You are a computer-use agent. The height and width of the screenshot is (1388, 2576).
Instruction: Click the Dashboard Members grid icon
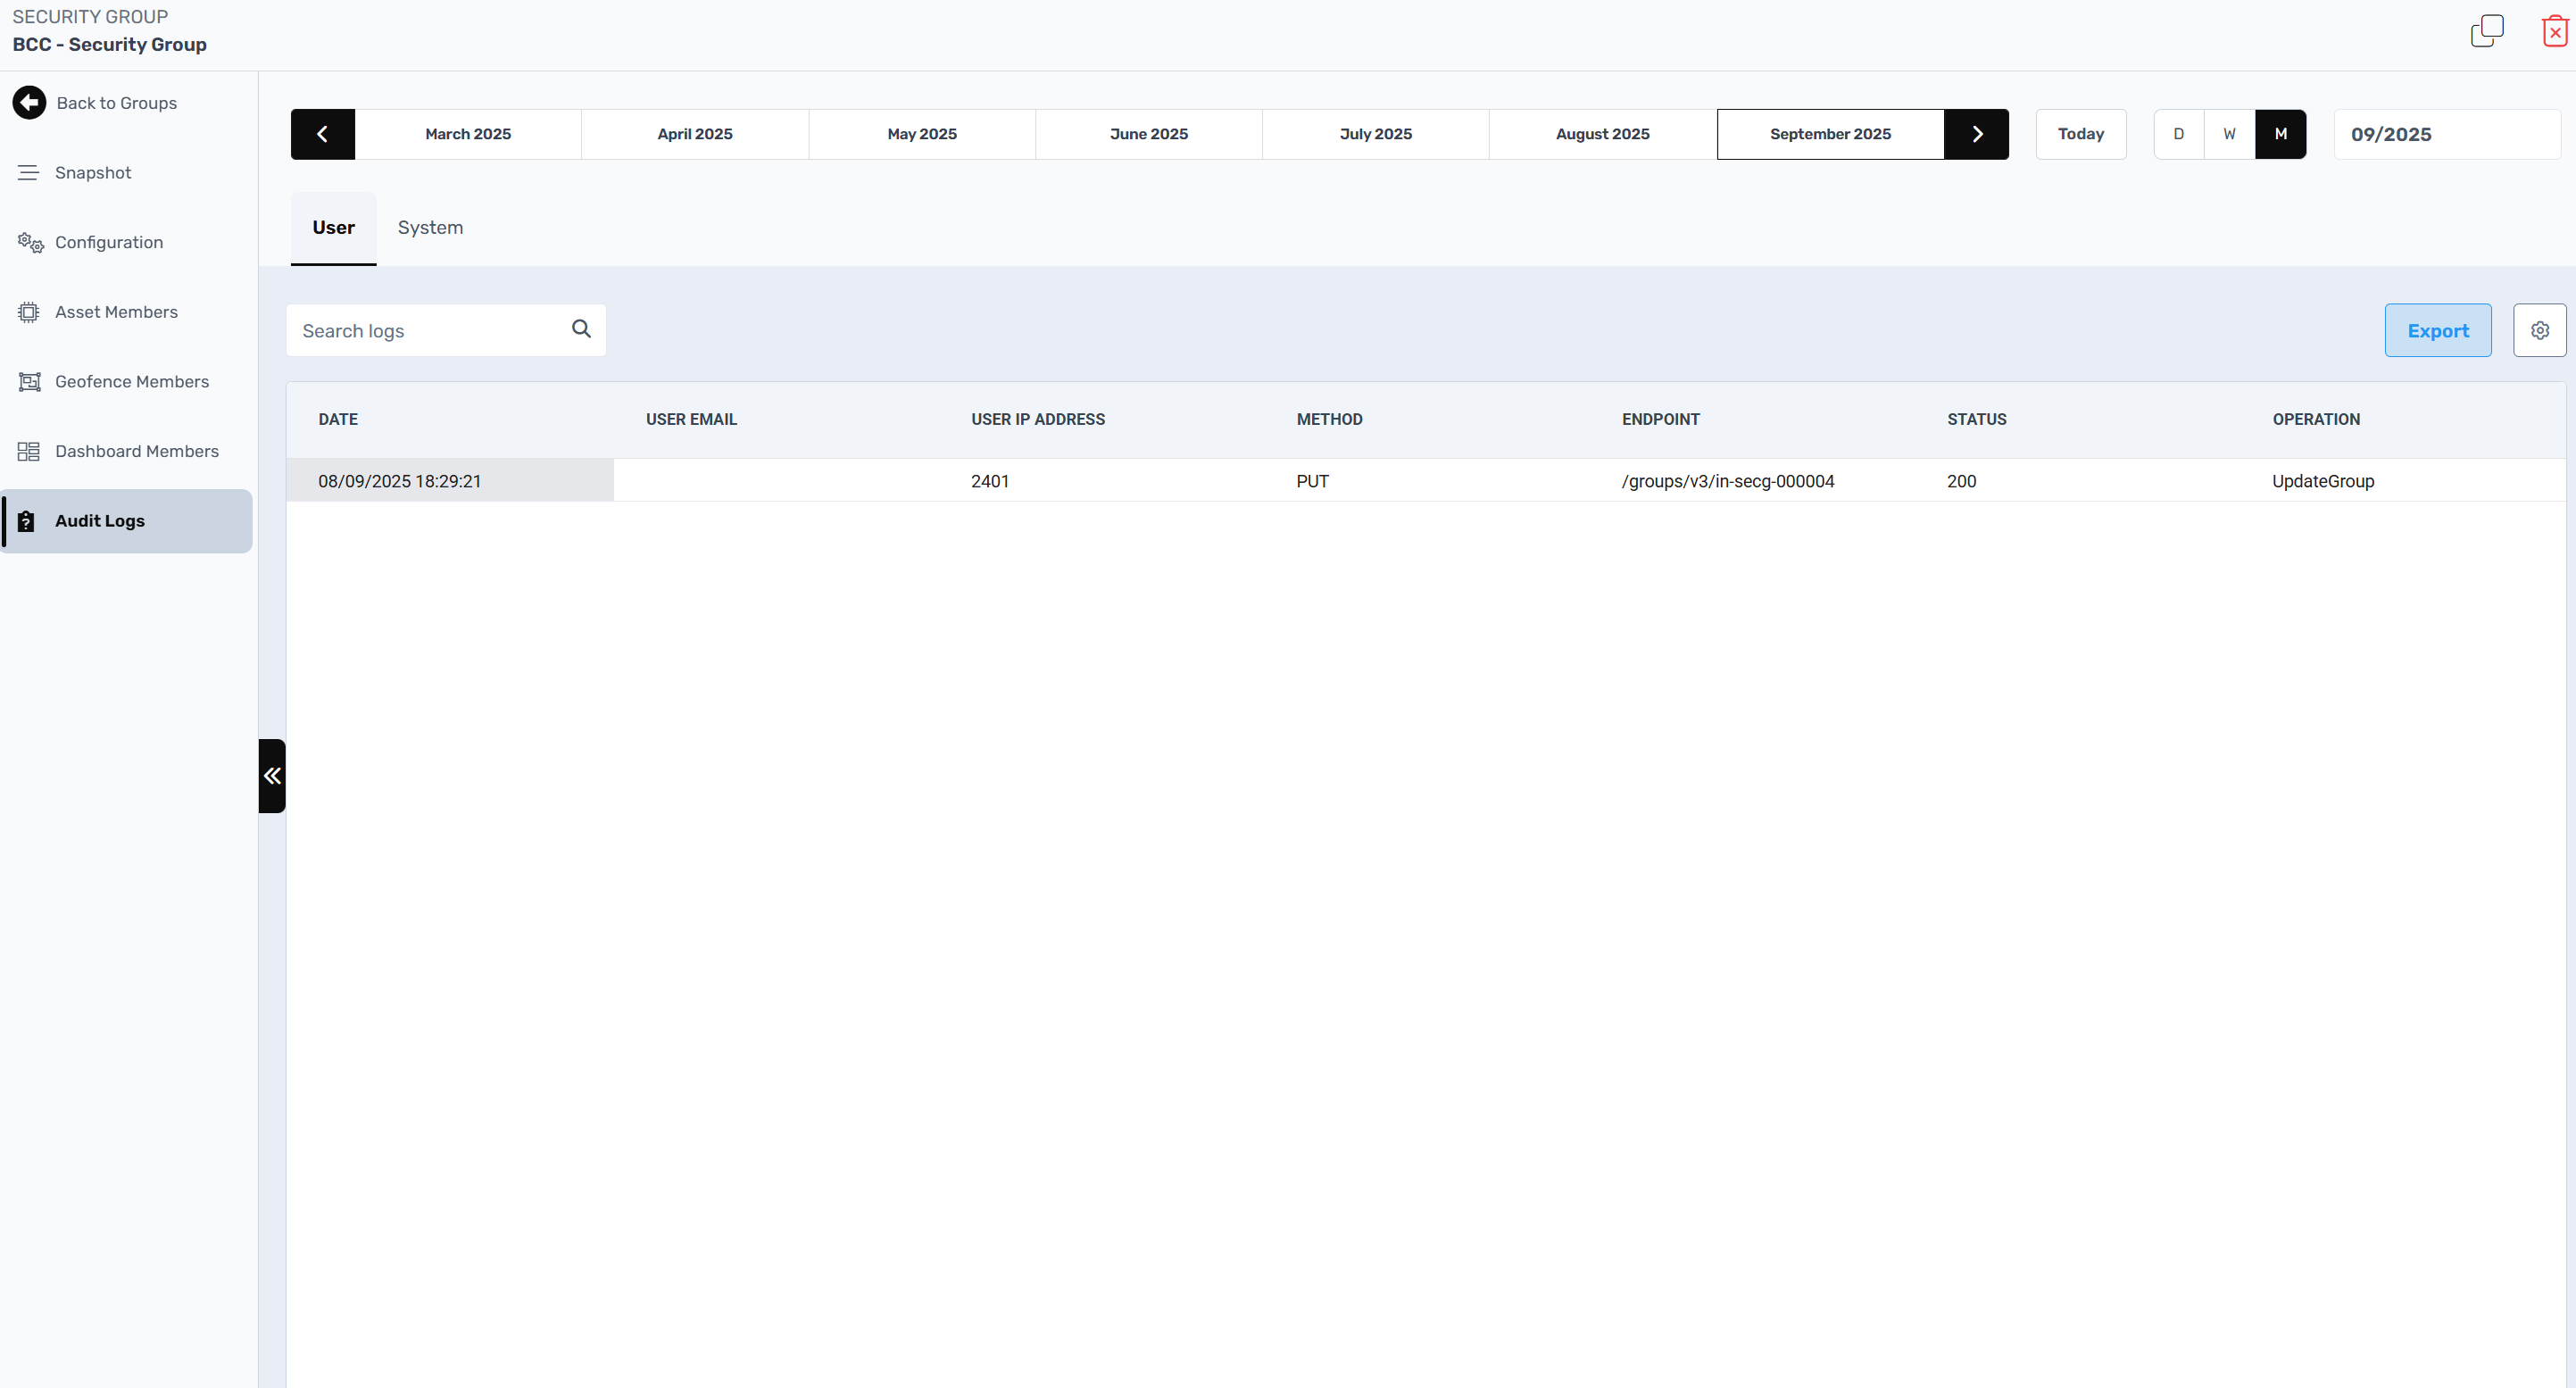click(x=28, y=451)
